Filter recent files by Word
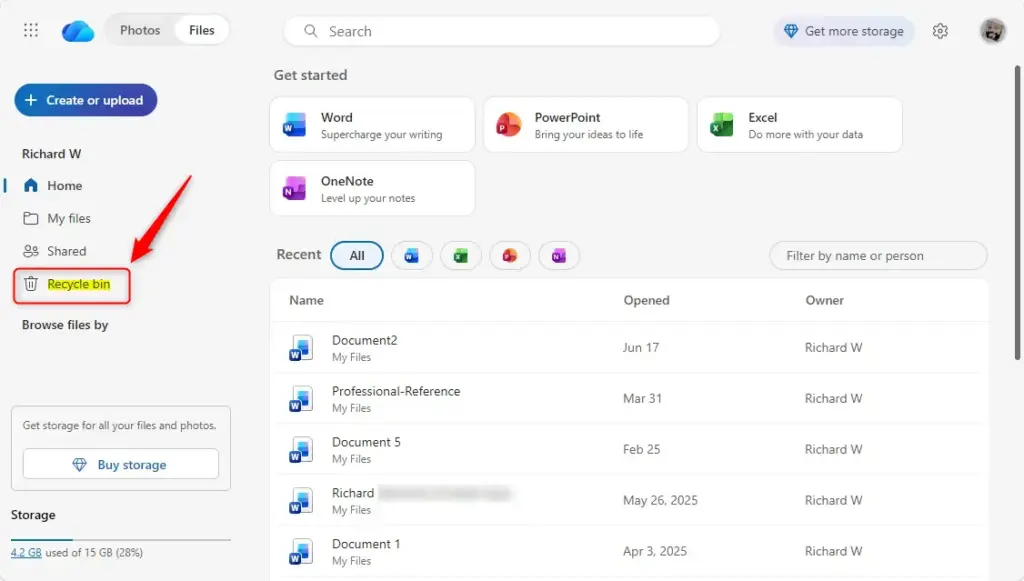 pyautogui.click(x=411, y=255)
